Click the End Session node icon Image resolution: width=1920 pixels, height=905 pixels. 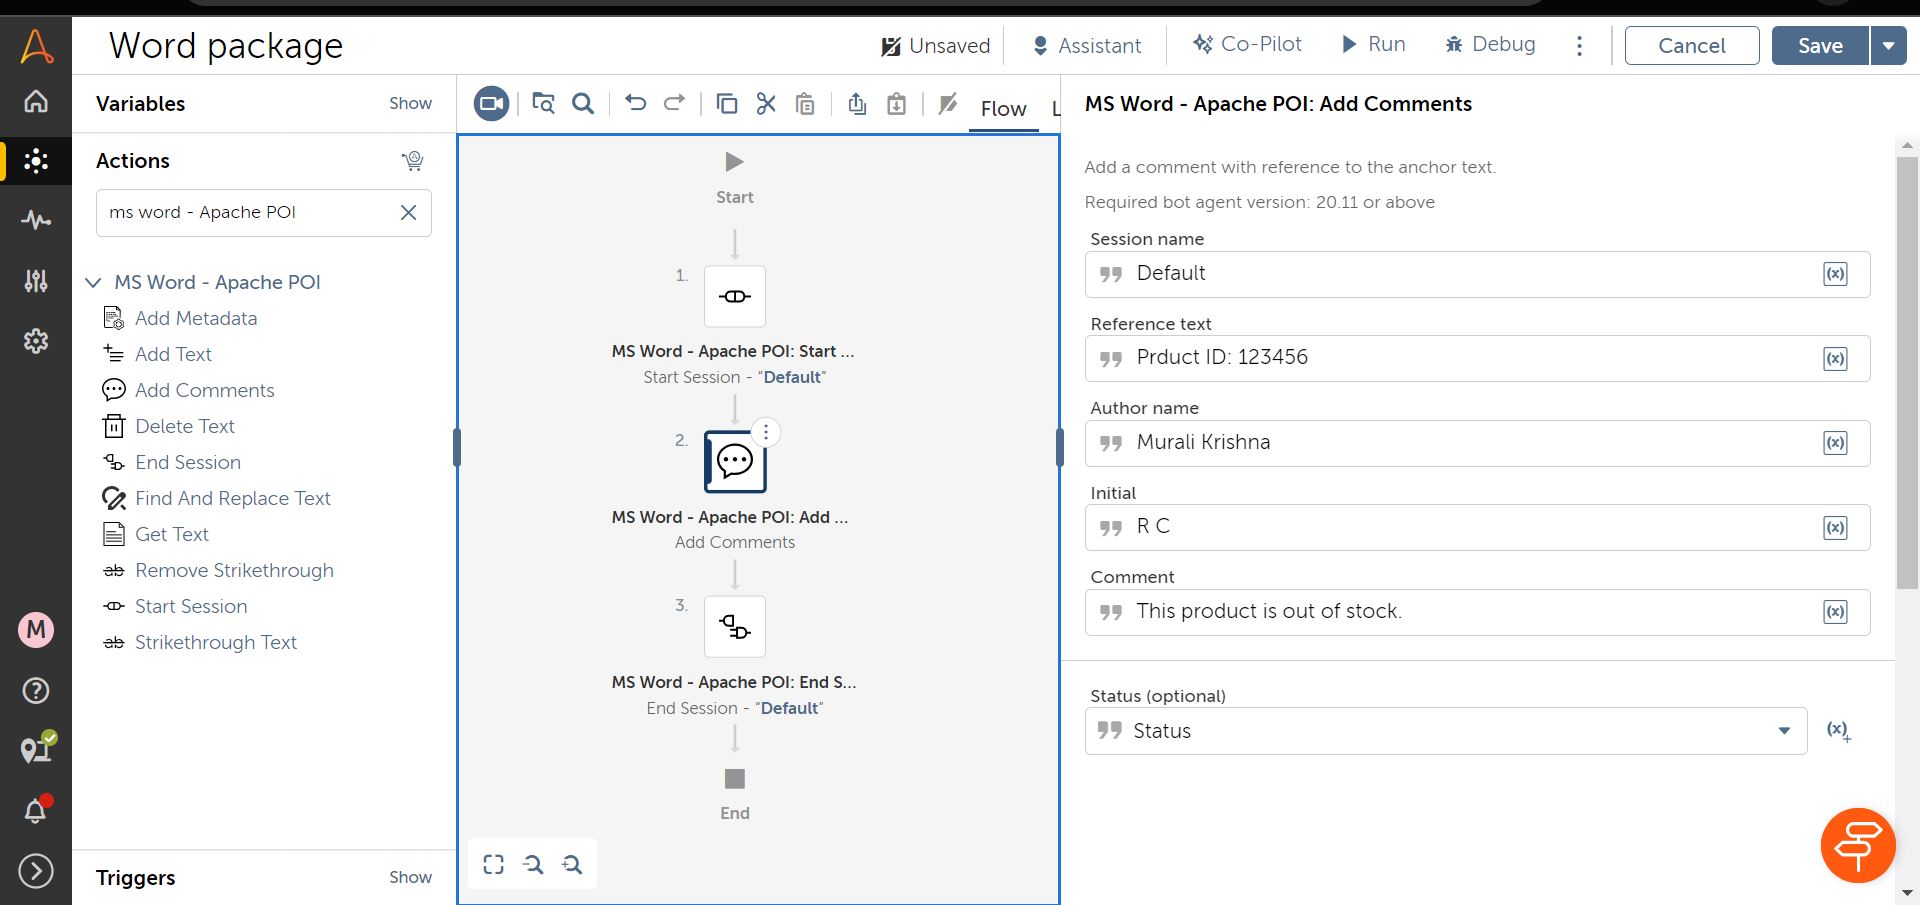(x=735, y=627)
